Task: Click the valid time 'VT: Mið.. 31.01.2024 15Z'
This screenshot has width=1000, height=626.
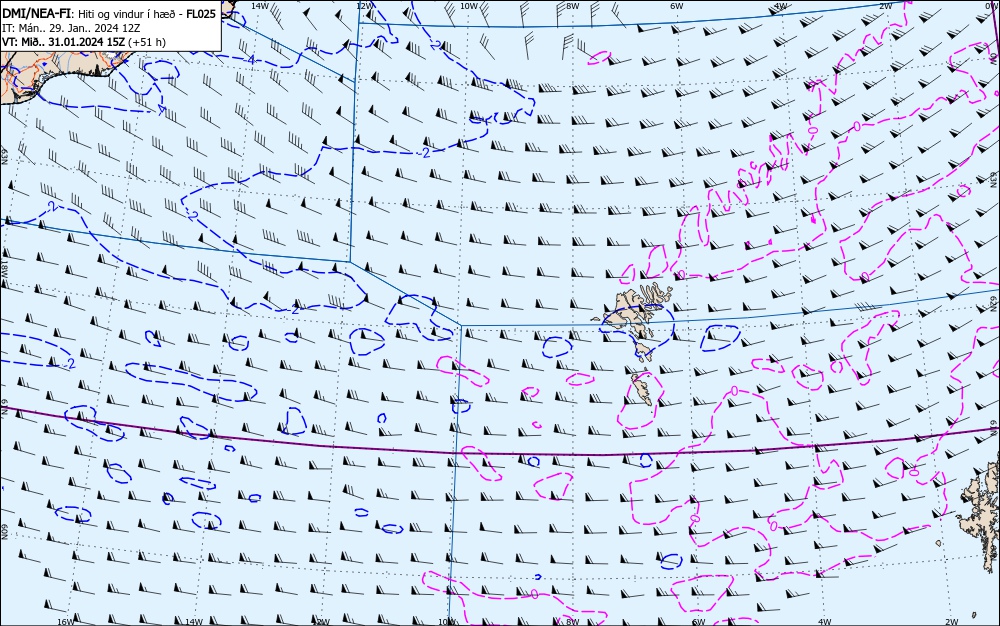Action: (x=63, y=42)
